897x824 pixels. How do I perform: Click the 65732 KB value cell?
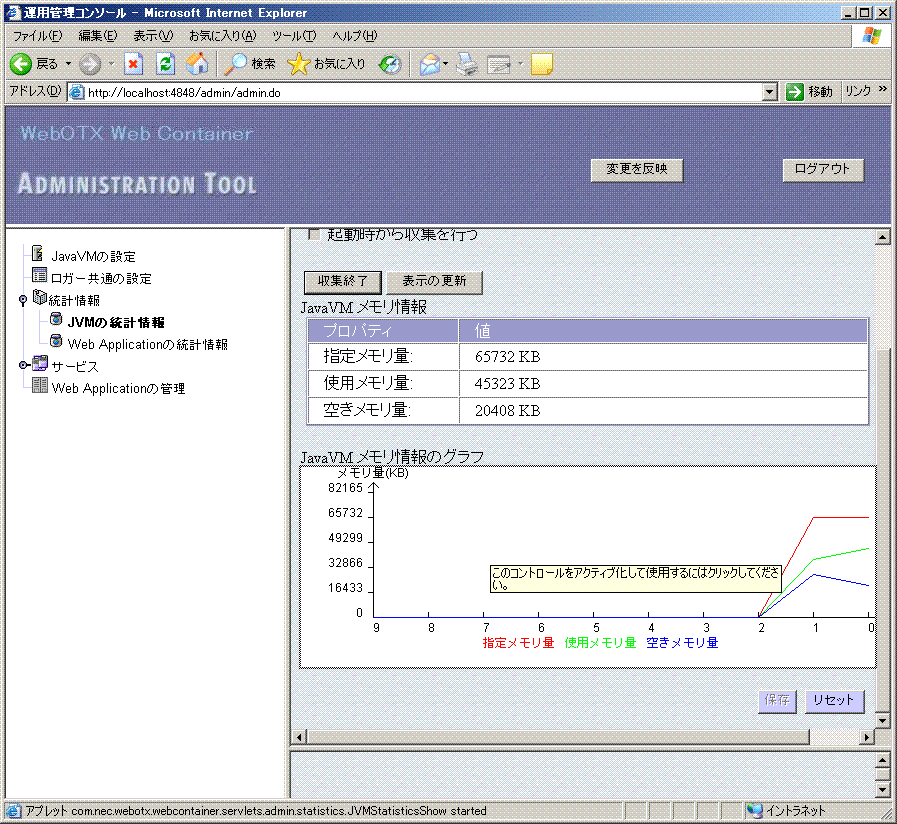(664, 356)
